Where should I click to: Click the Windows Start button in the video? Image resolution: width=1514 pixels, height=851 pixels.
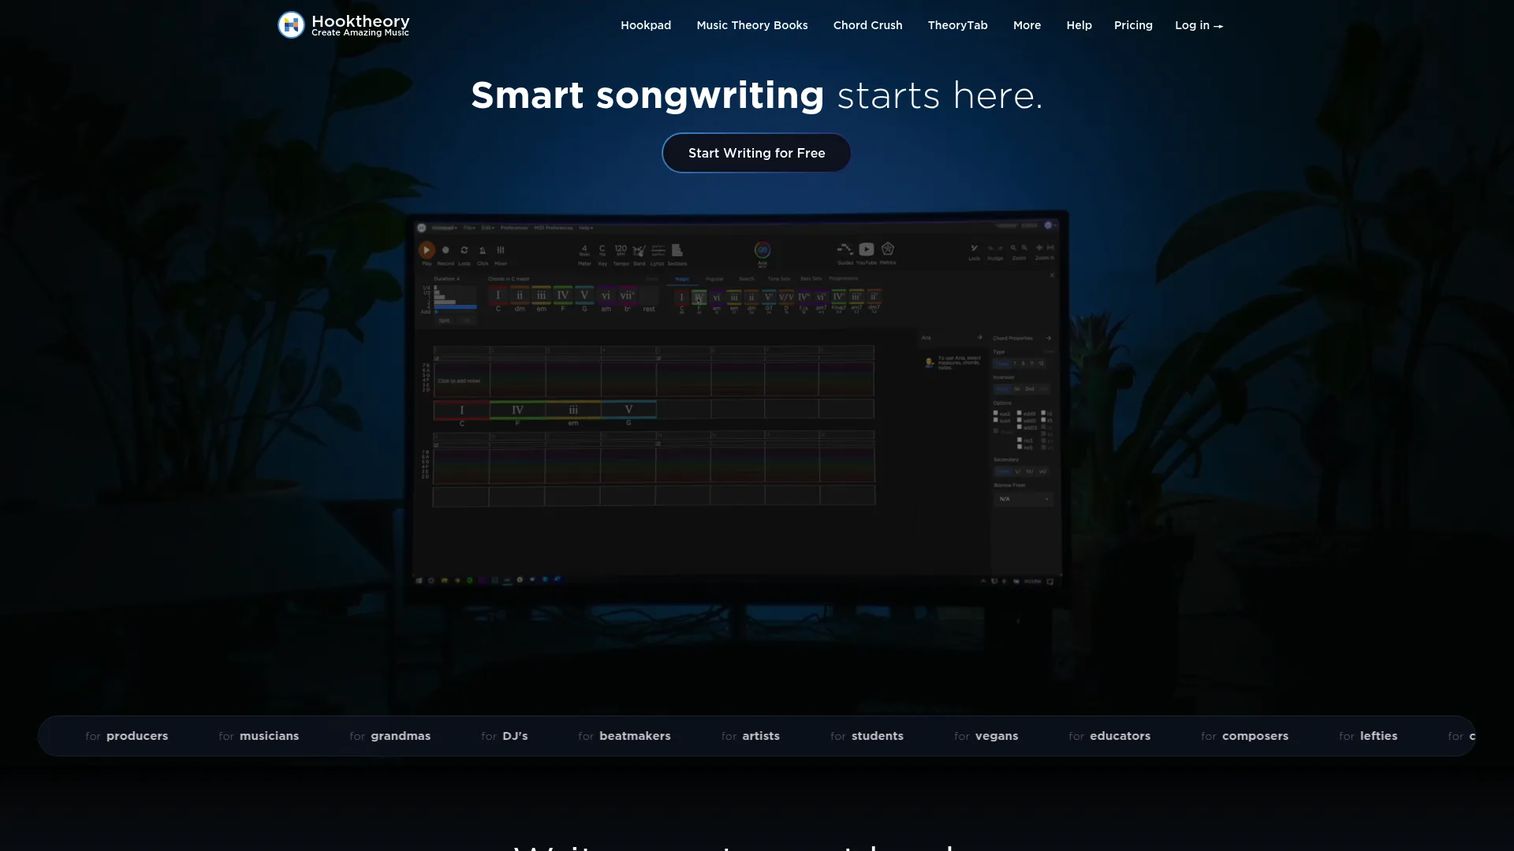[x=418, y=580]
